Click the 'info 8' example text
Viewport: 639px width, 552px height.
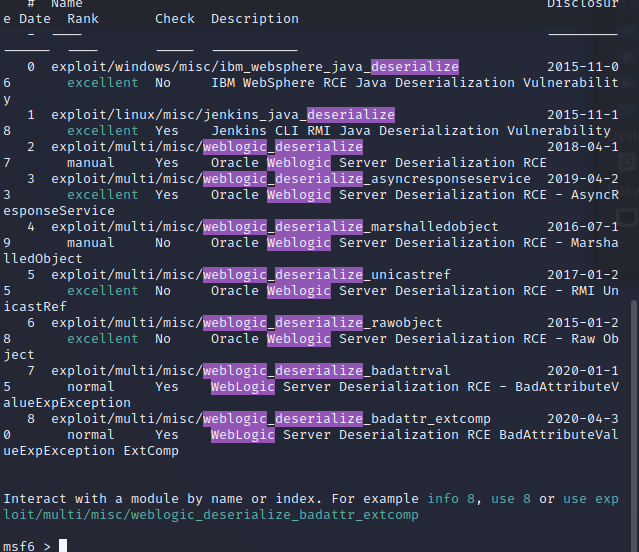[451, 499]
